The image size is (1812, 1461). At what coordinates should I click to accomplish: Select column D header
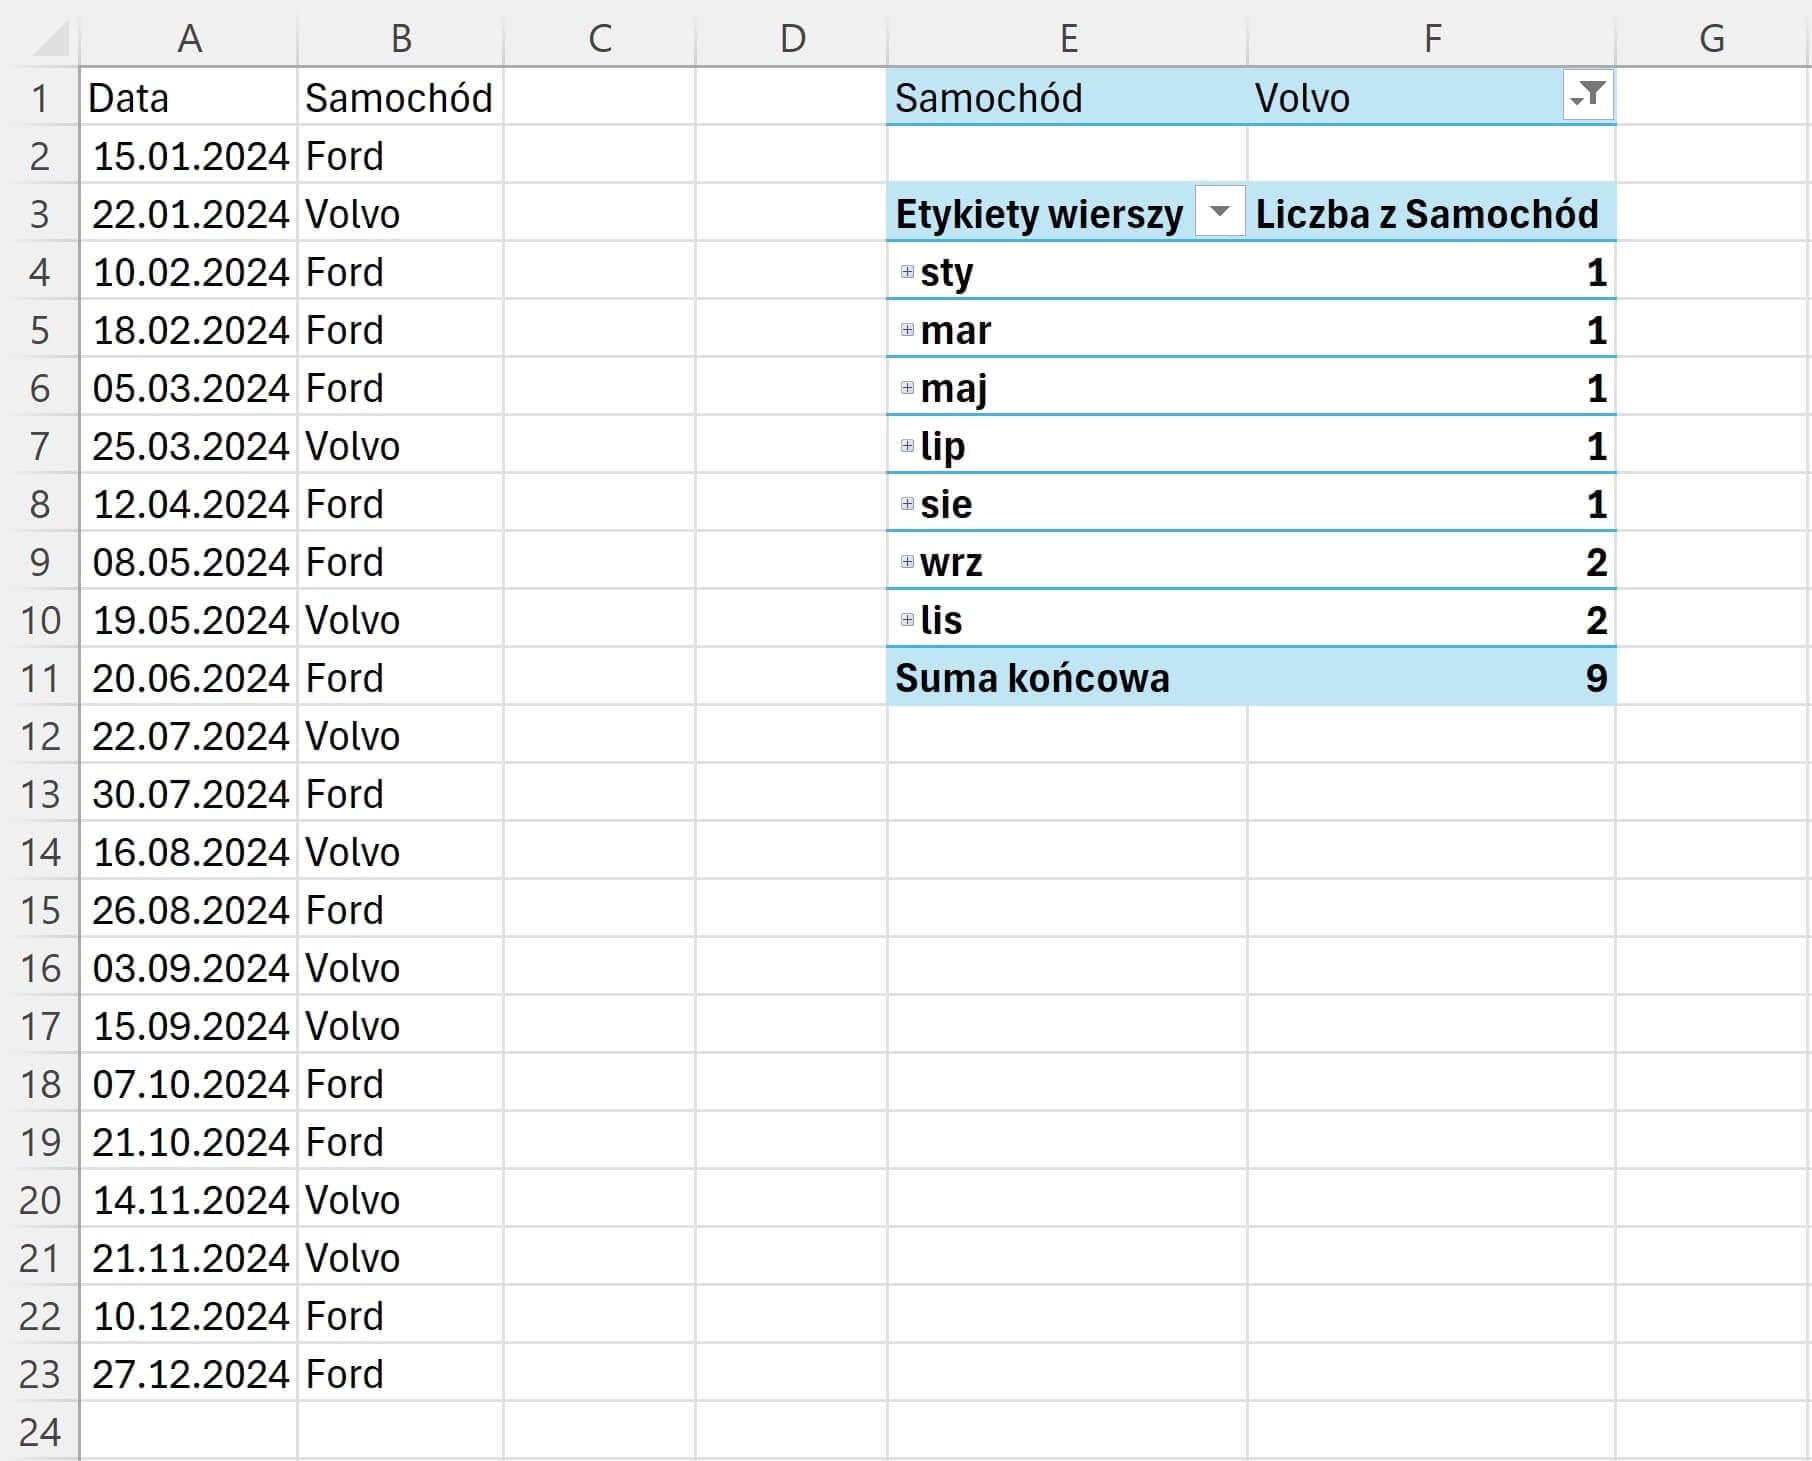[x=791, y=39]
